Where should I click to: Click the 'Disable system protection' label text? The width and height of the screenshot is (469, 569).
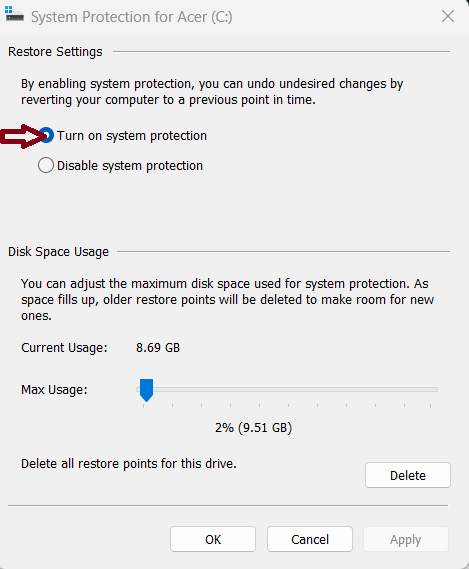[130, 166]
